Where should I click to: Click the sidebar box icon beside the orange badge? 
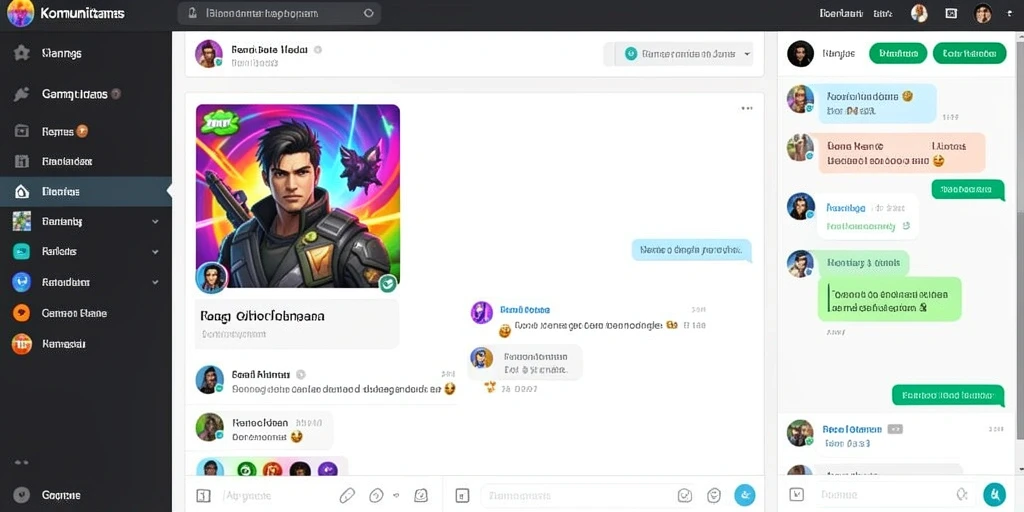[22, 131]
